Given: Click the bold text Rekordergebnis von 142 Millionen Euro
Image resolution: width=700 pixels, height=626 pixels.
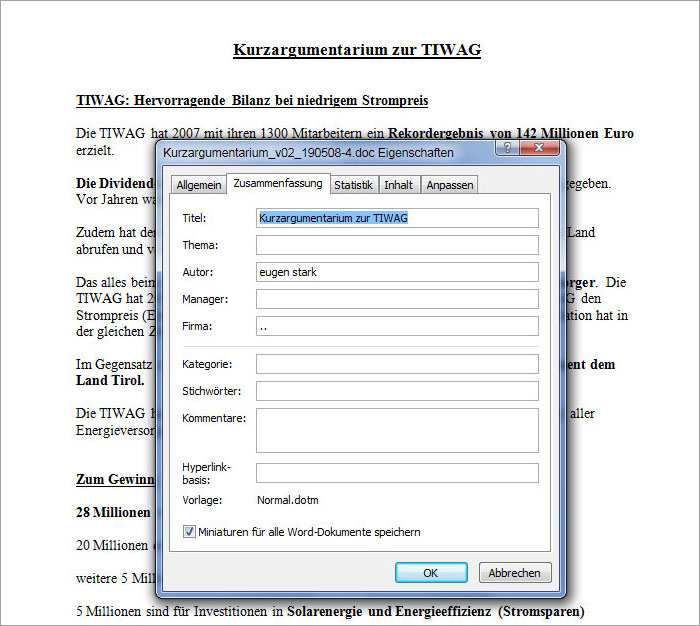Looking at the screenshot, I should coord(511,134).
